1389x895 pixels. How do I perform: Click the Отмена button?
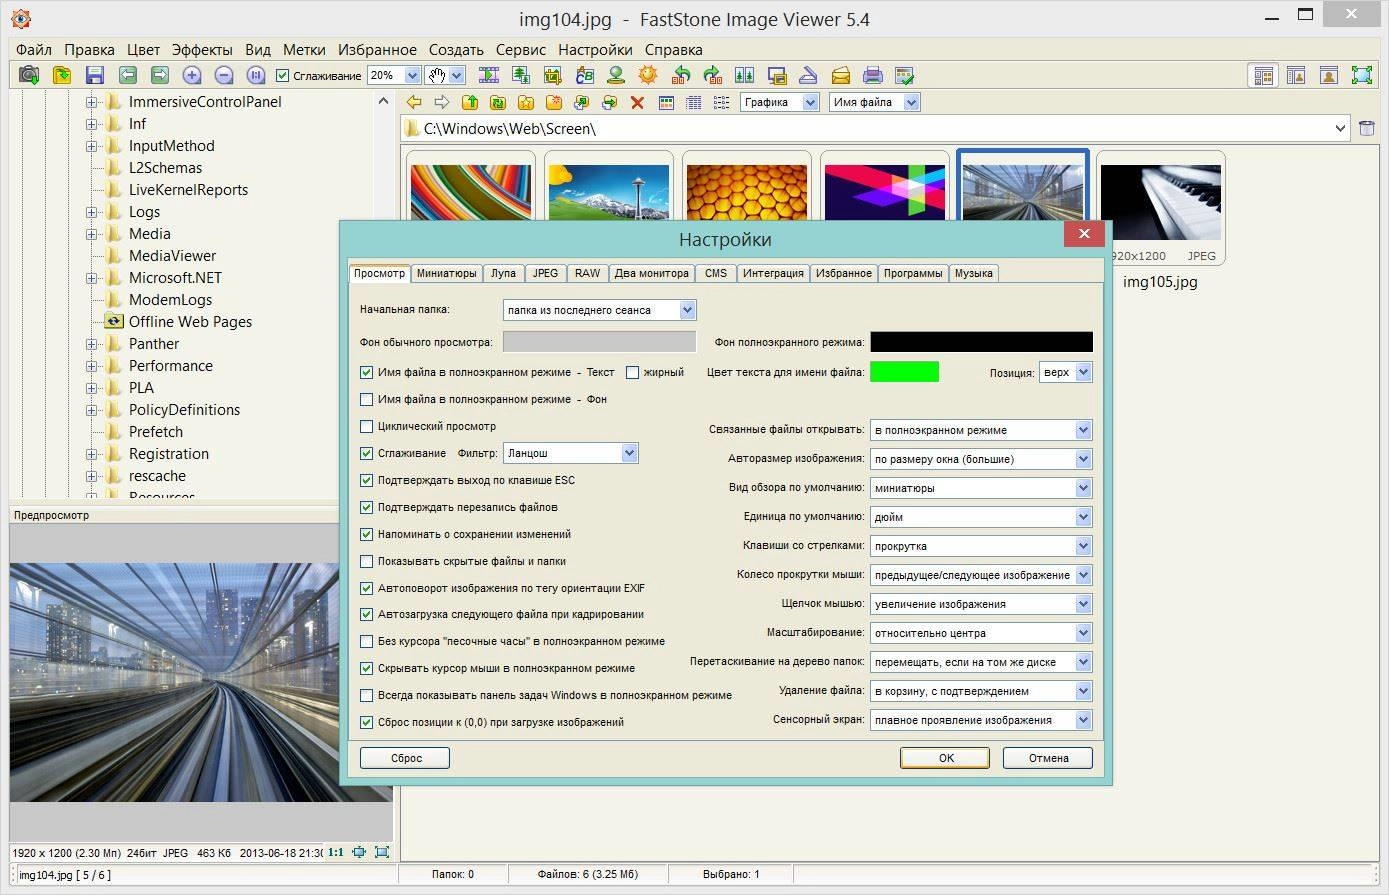1048,758
